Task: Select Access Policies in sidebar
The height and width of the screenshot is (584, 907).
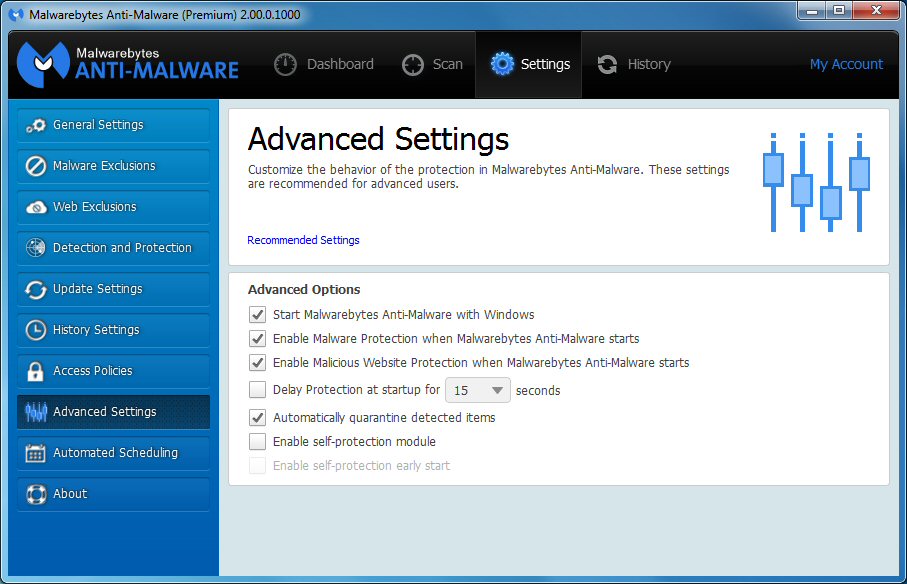Action: point(113,371)
